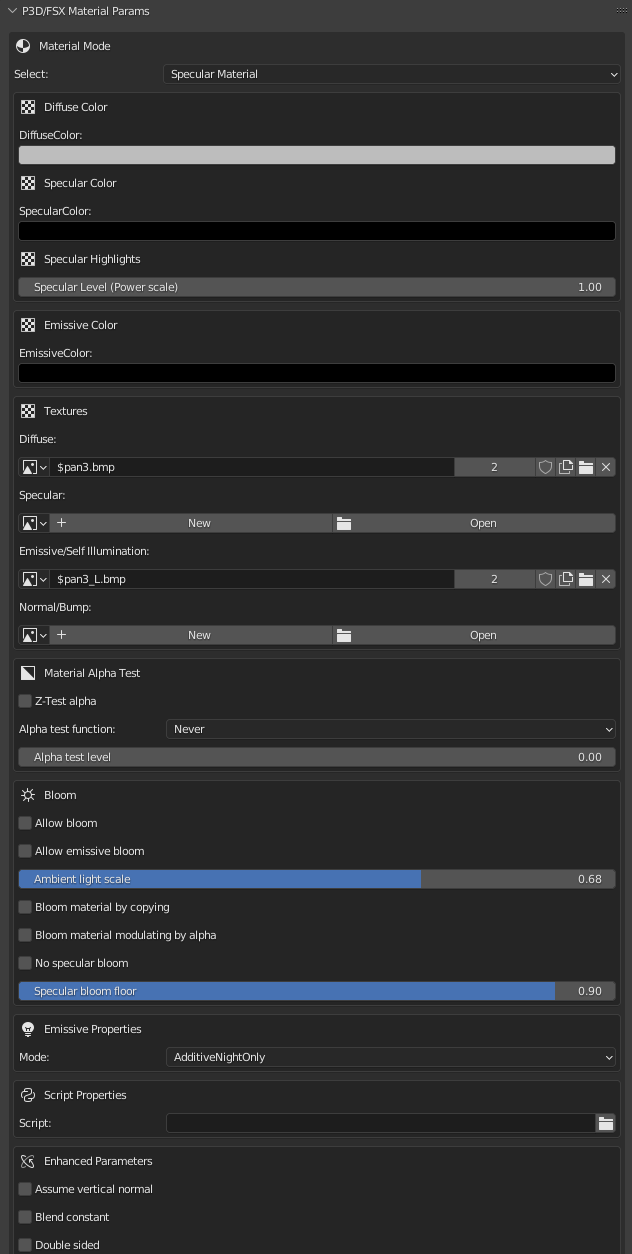Click the DiffuseColor swatch
Image resolution: width=632 pixels, height=1254 pixels.
316,155
